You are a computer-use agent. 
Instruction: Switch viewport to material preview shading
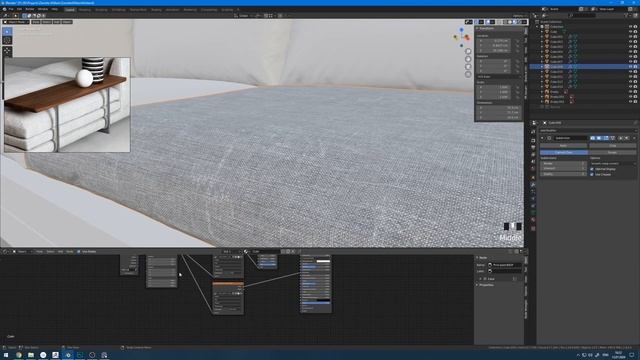point(514,22)
